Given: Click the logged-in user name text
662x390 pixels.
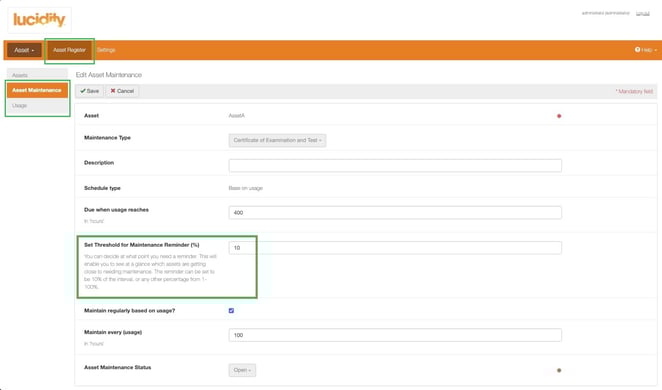Looking at the screenshot, I should [x=605, y=14].
